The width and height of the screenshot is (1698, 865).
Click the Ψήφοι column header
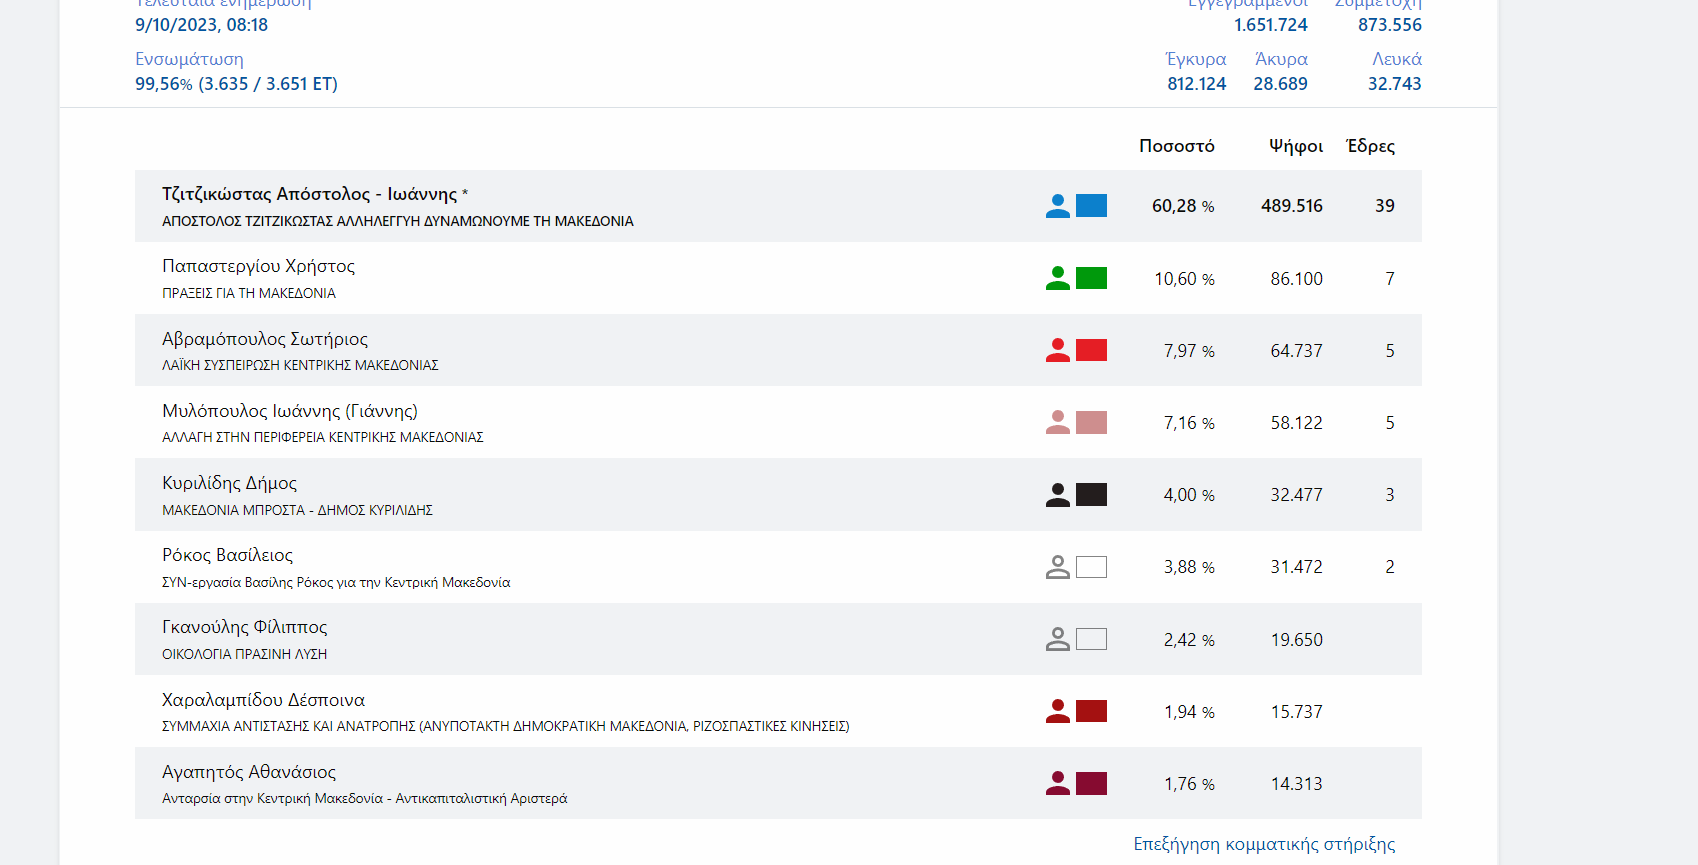(x=1295, y=146)
